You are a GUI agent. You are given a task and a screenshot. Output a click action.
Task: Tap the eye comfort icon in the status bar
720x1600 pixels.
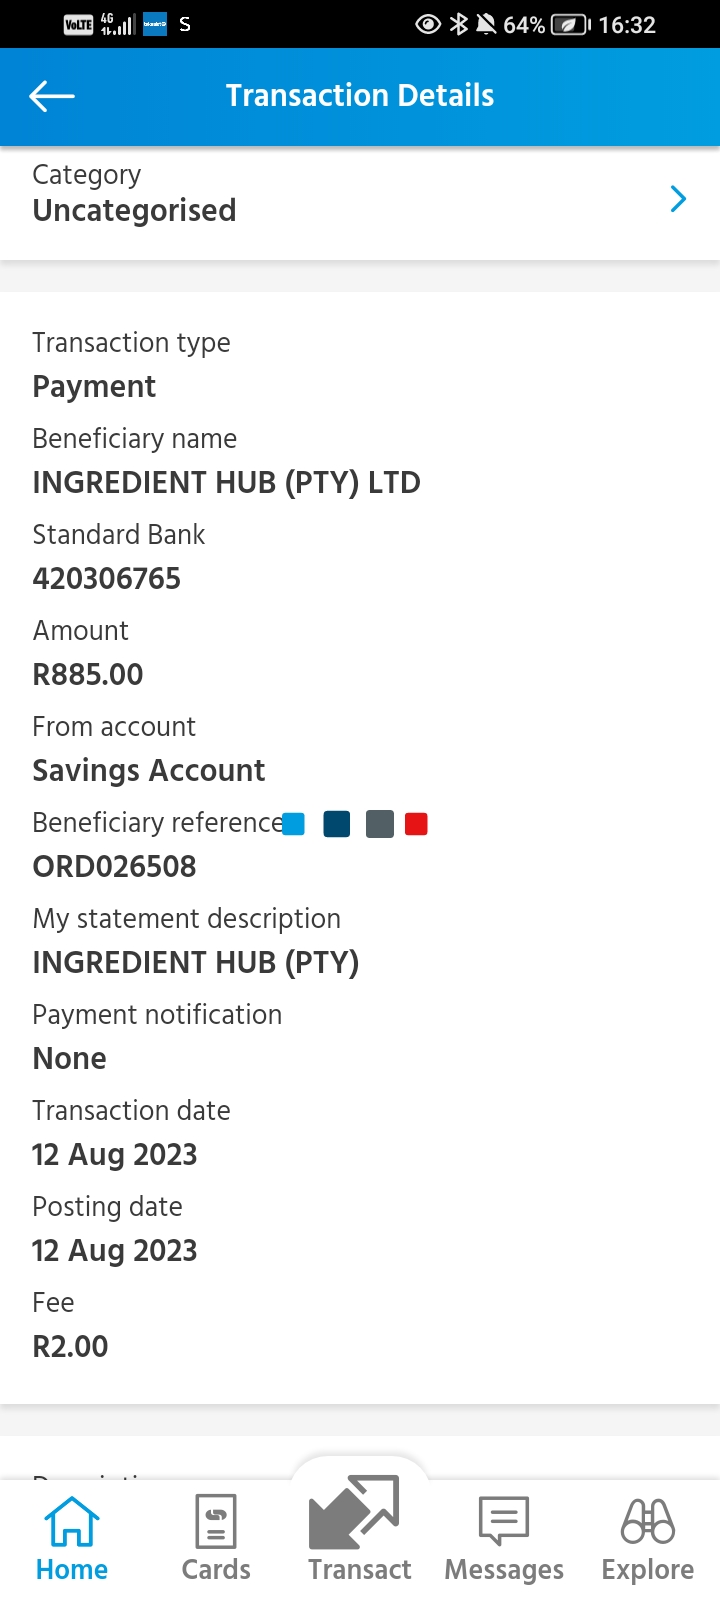tap(428, 24)
